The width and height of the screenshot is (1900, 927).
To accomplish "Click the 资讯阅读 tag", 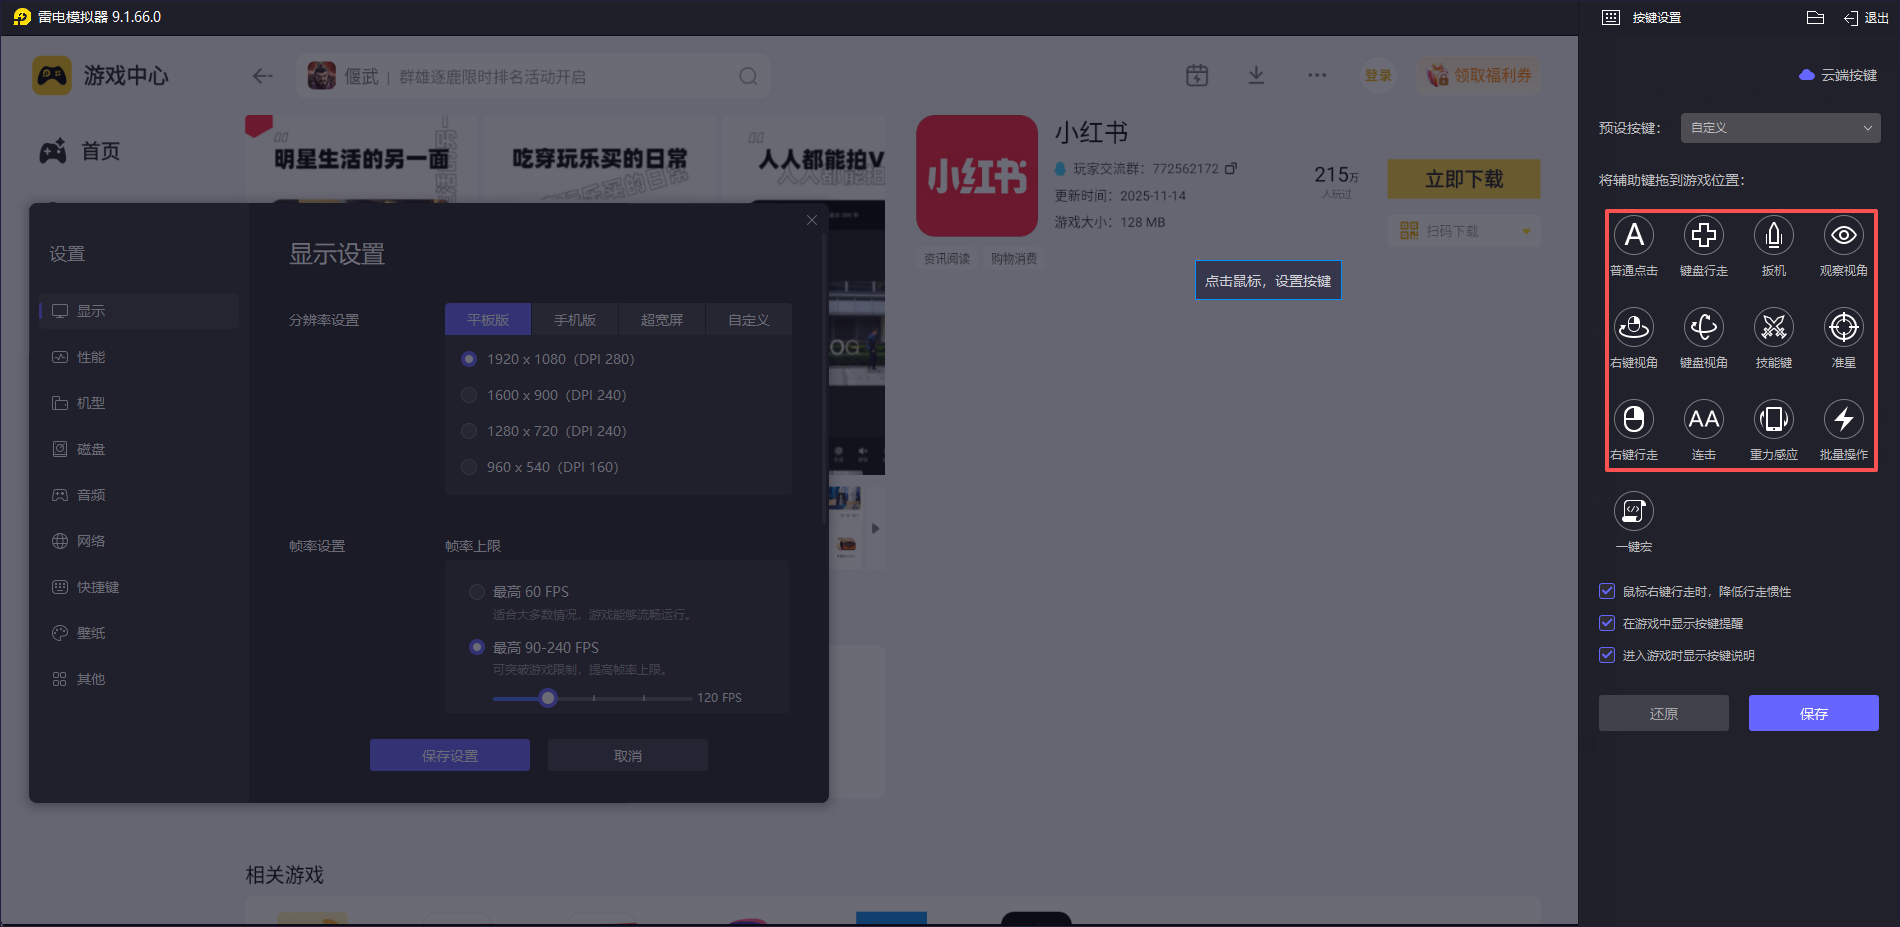I will (x=946, y=259).
